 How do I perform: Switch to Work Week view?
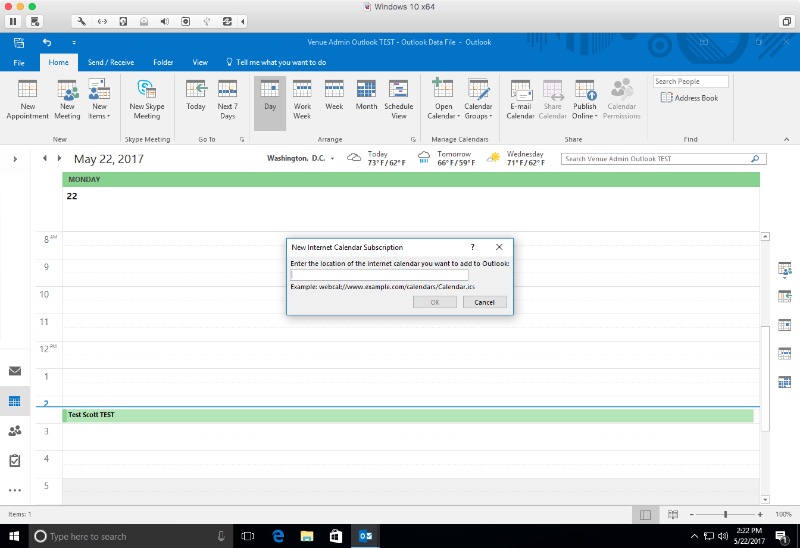coord(302,100)
